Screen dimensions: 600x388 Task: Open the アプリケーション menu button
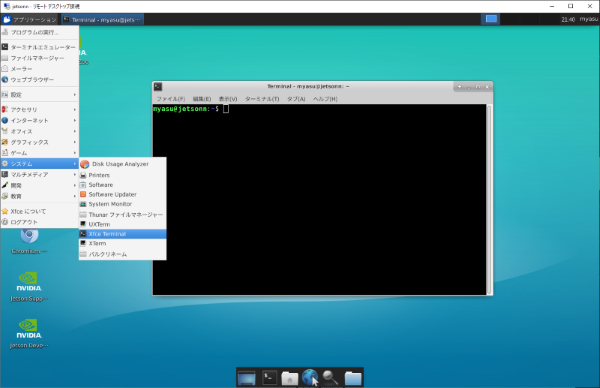30,20
